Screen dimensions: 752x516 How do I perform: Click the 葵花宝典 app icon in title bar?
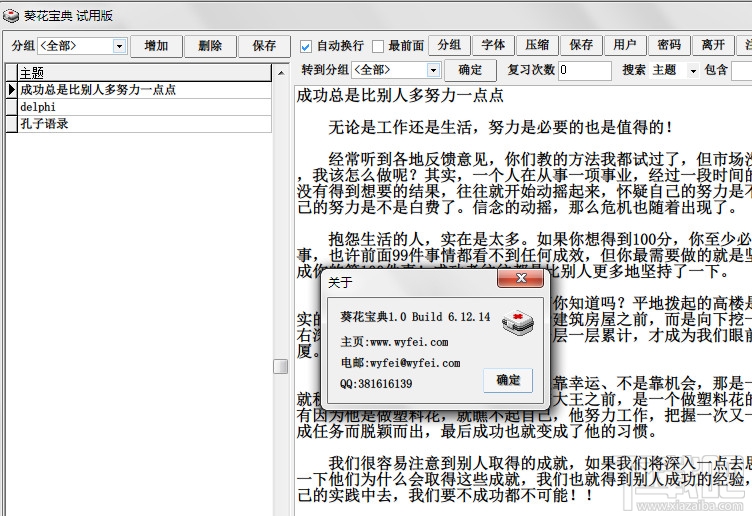pos(10,16)
